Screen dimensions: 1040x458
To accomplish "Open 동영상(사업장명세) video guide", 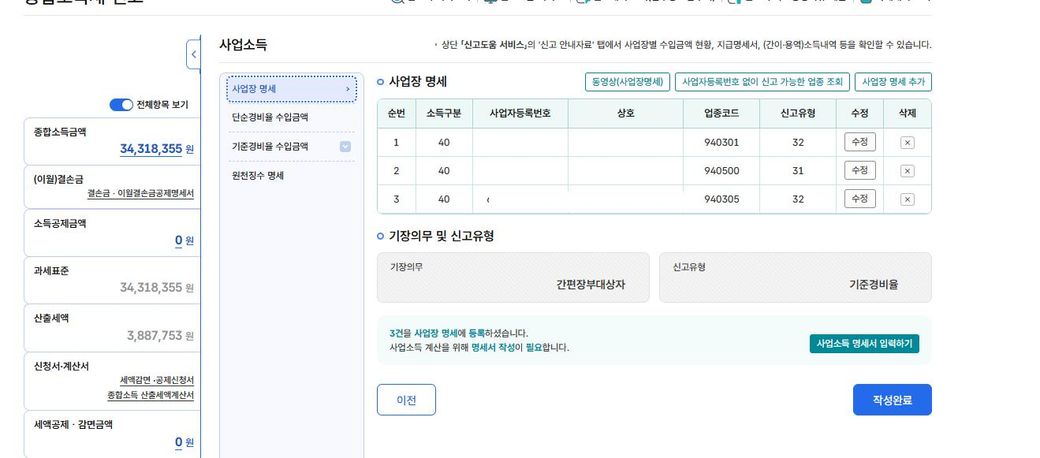I will [627, 82].
